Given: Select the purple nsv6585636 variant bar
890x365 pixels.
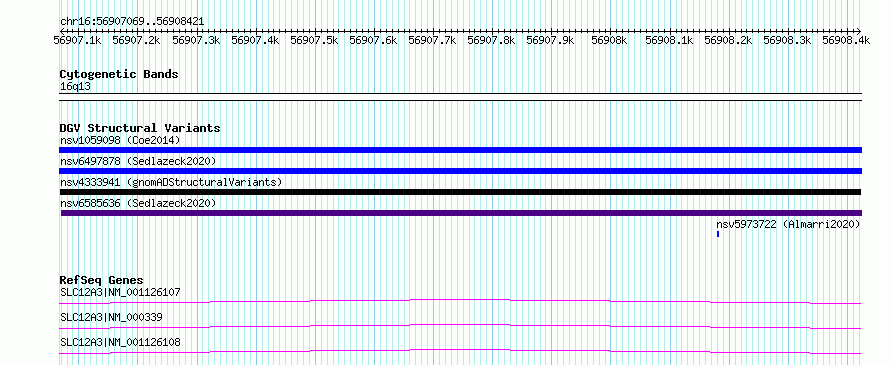Looking at the screenshot, I should [x=461, y=213].
